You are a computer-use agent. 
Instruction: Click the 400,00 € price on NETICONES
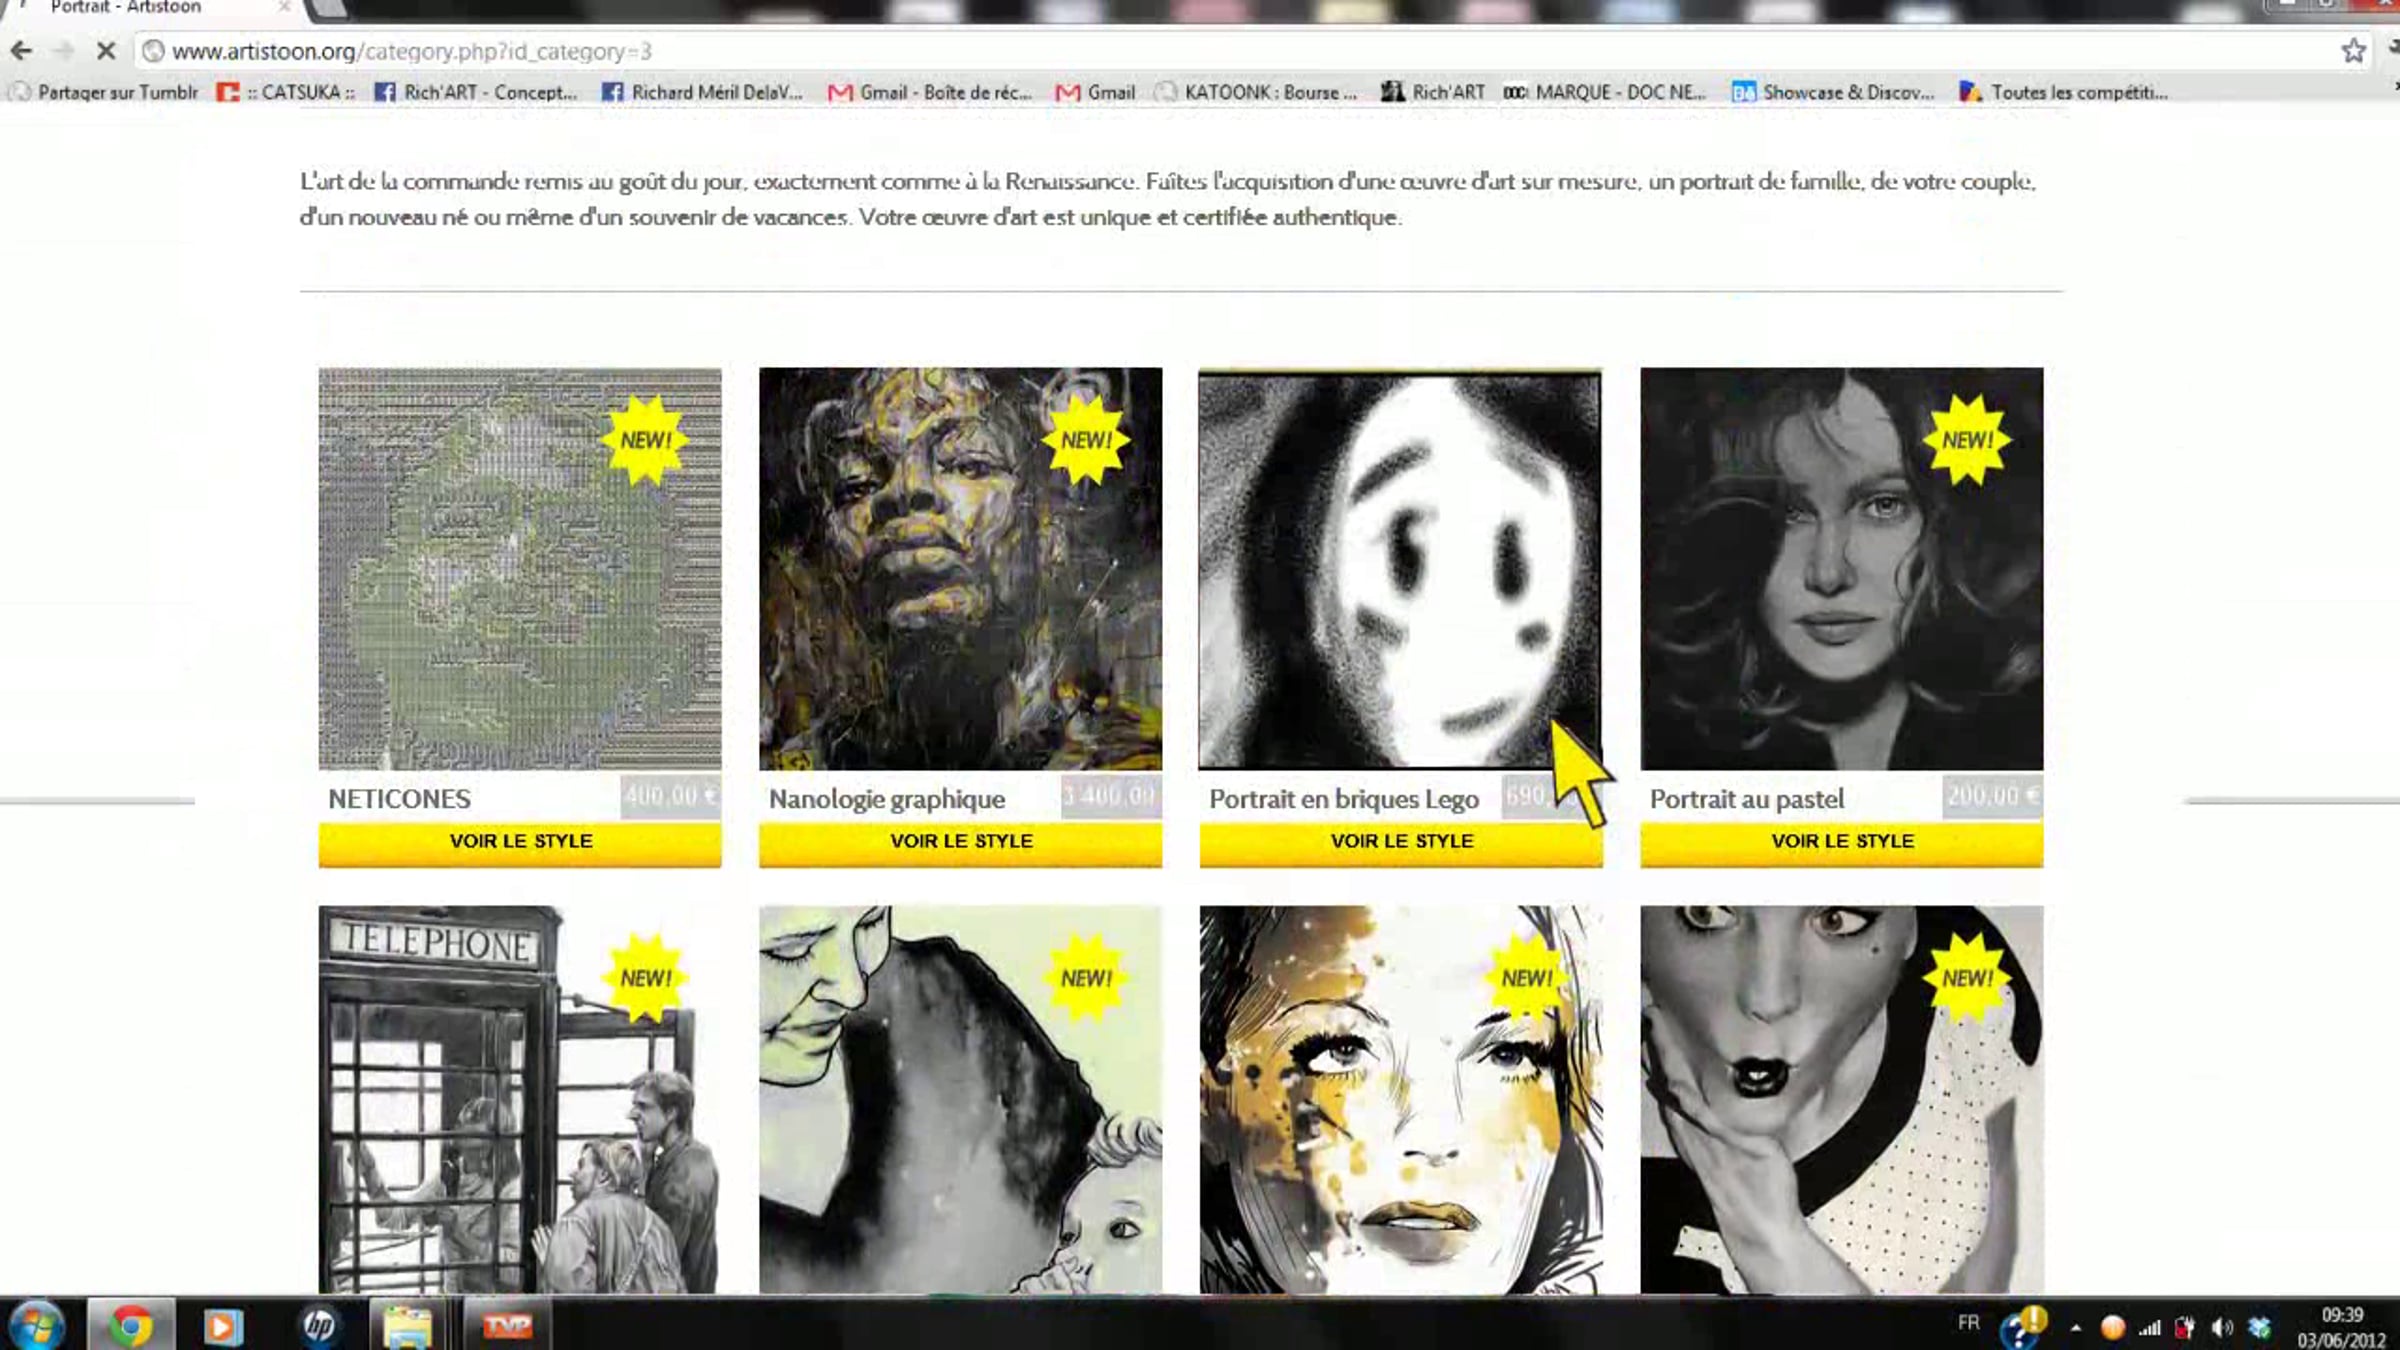(x=670, y=797)
